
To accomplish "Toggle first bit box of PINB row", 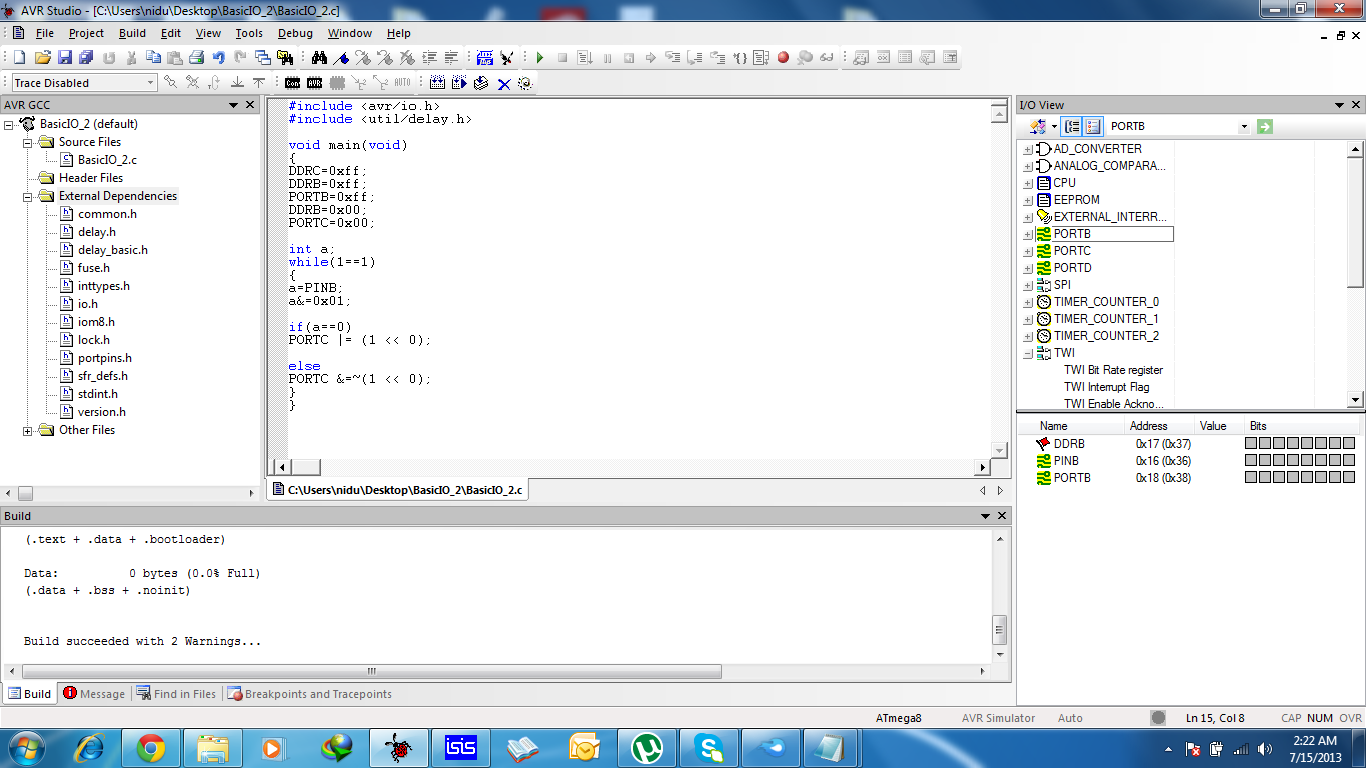I will [x=1252, y=460].
